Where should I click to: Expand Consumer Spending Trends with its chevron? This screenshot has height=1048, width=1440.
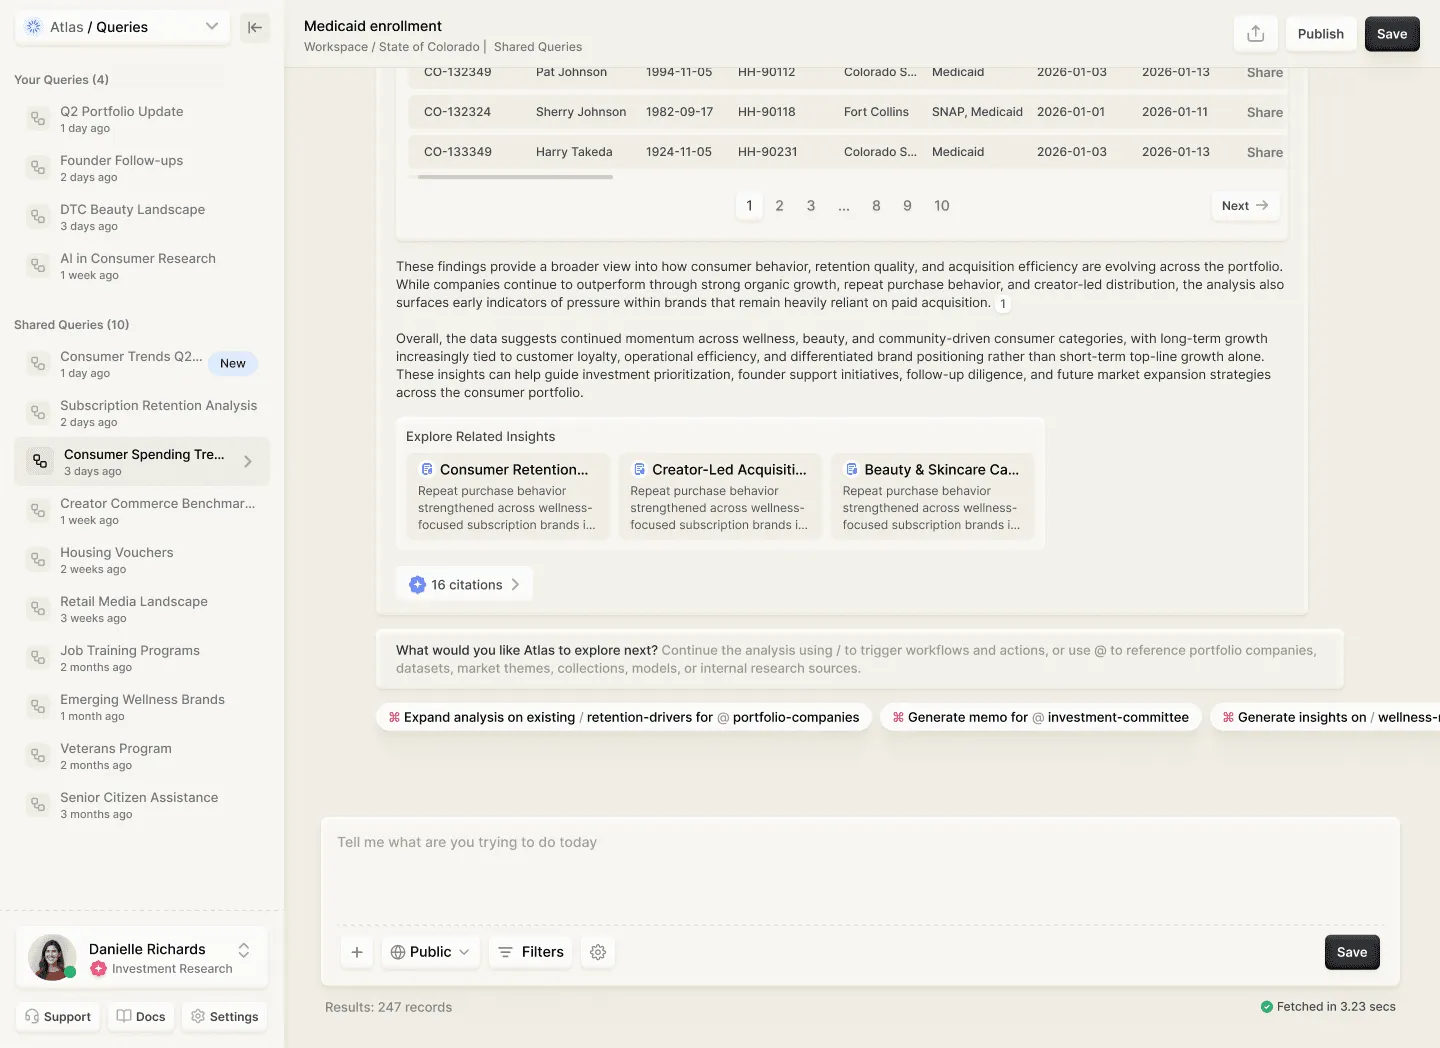(248, 462)
